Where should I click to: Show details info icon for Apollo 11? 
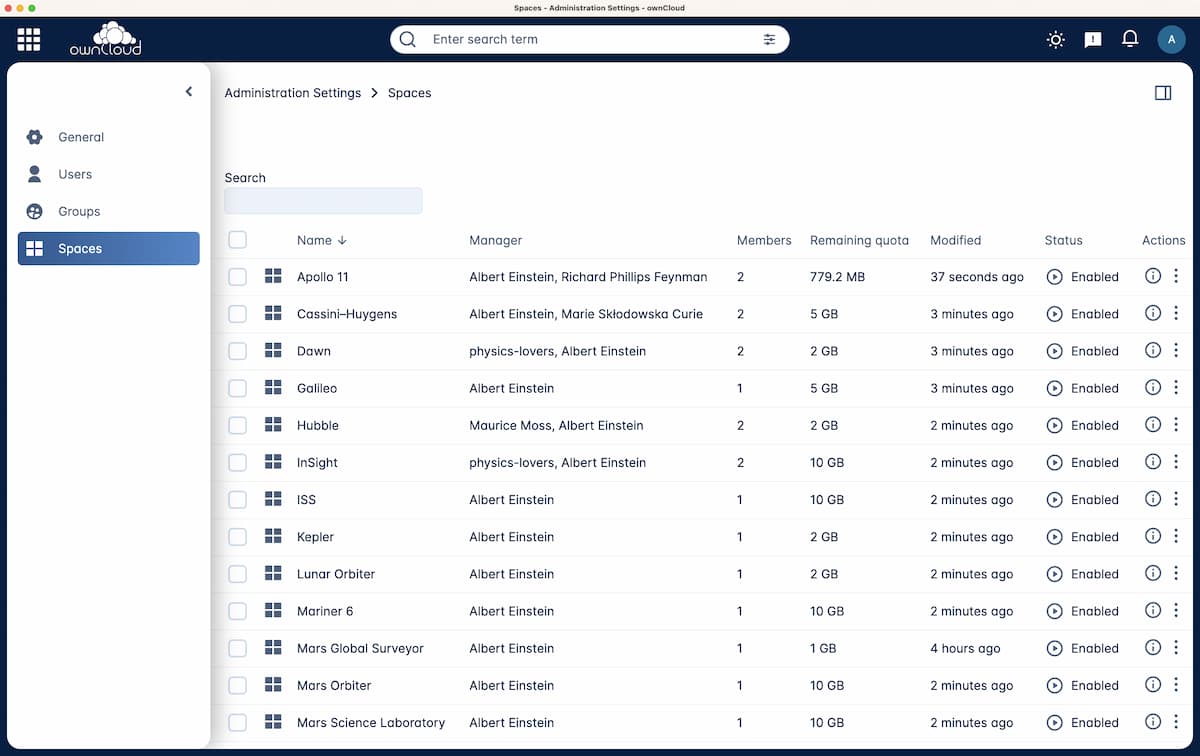pos(1152,276)
